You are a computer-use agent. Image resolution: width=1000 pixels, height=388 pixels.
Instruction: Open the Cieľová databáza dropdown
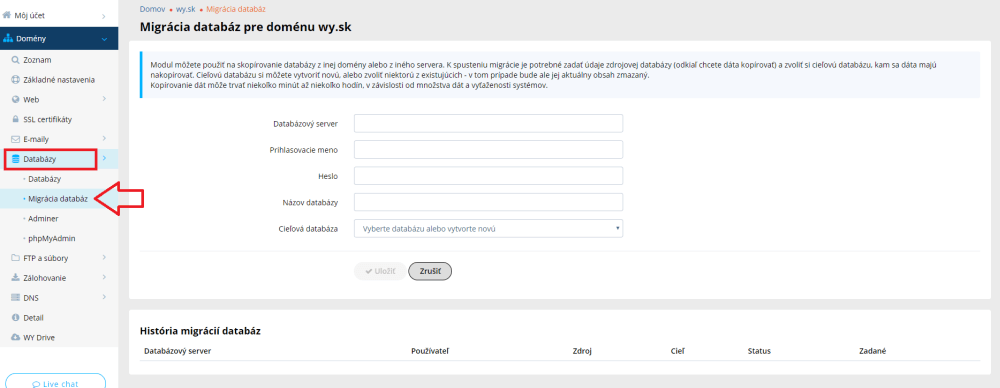tap(489, 228)
